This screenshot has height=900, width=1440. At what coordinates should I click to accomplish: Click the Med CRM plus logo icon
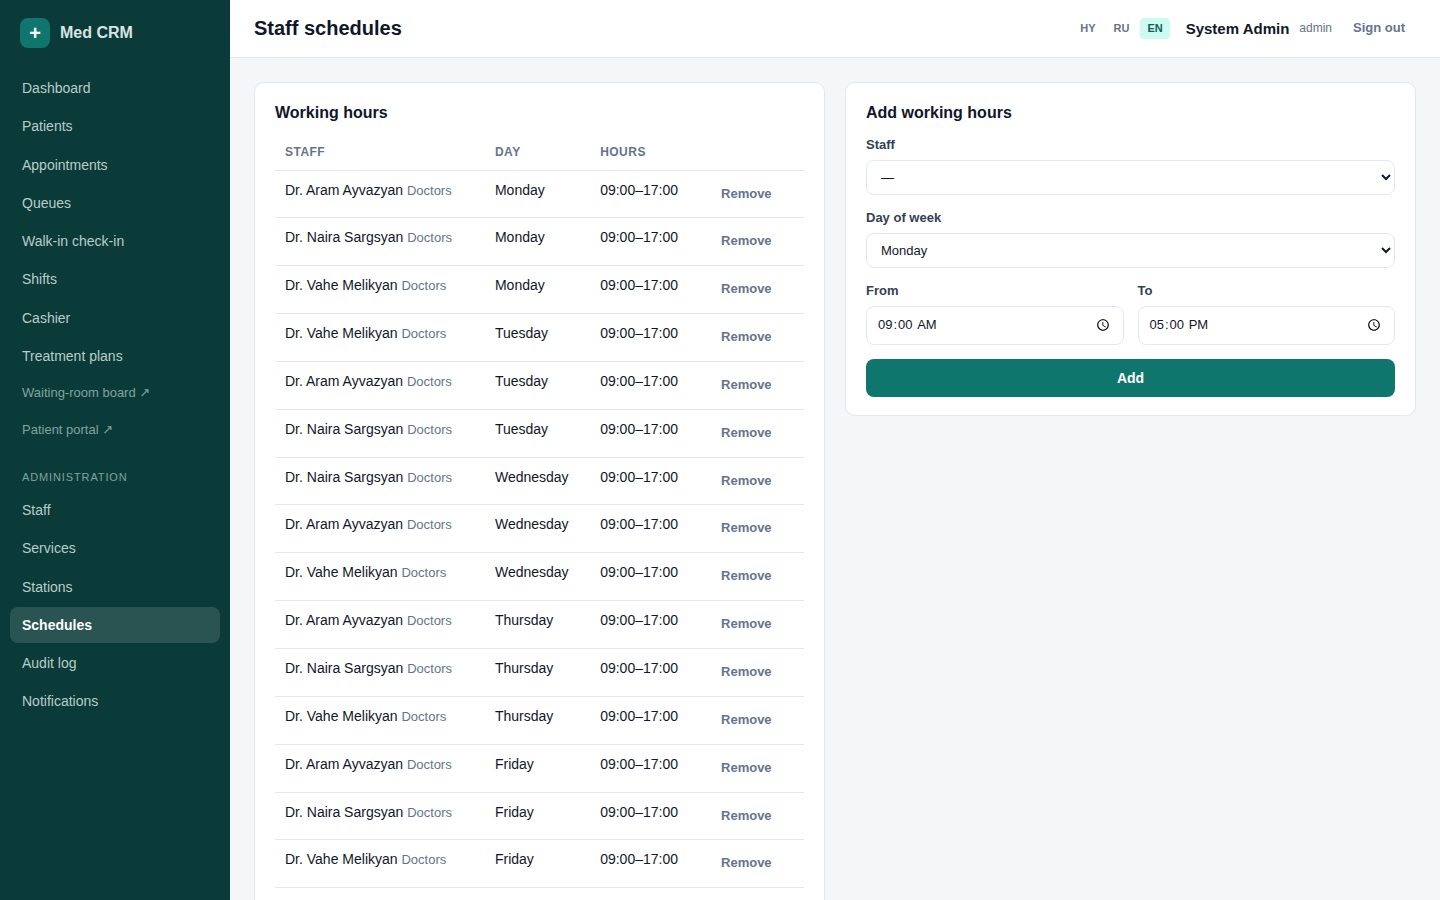pos(35,33)
